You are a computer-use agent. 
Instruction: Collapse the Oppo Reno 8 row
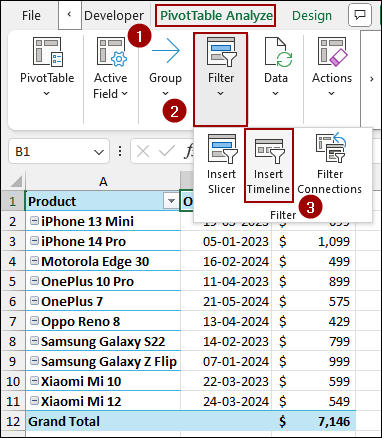pyautogui.click(x=34, y=321)
